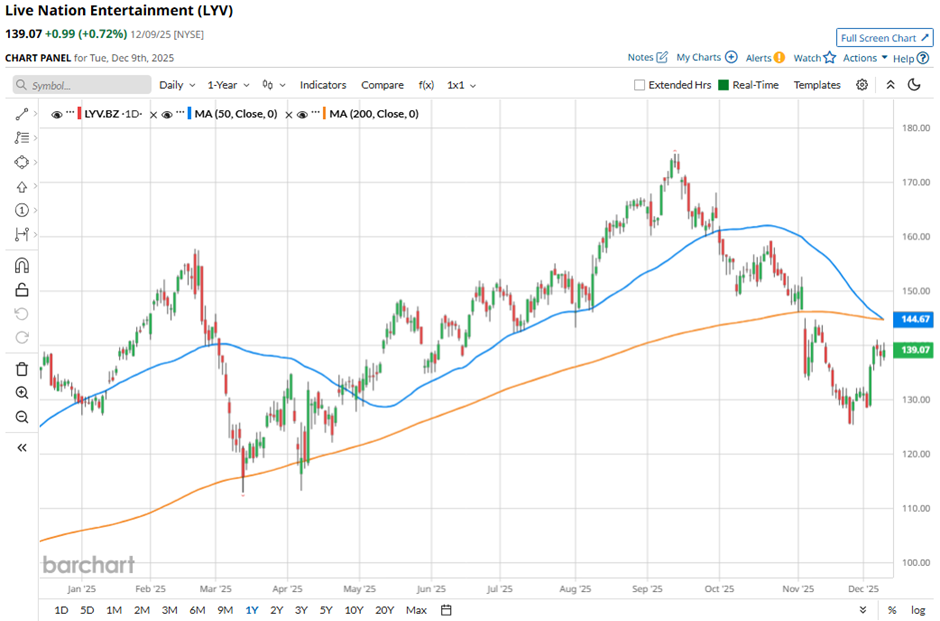Click the Full Screen Chart button

click(884, 38)
